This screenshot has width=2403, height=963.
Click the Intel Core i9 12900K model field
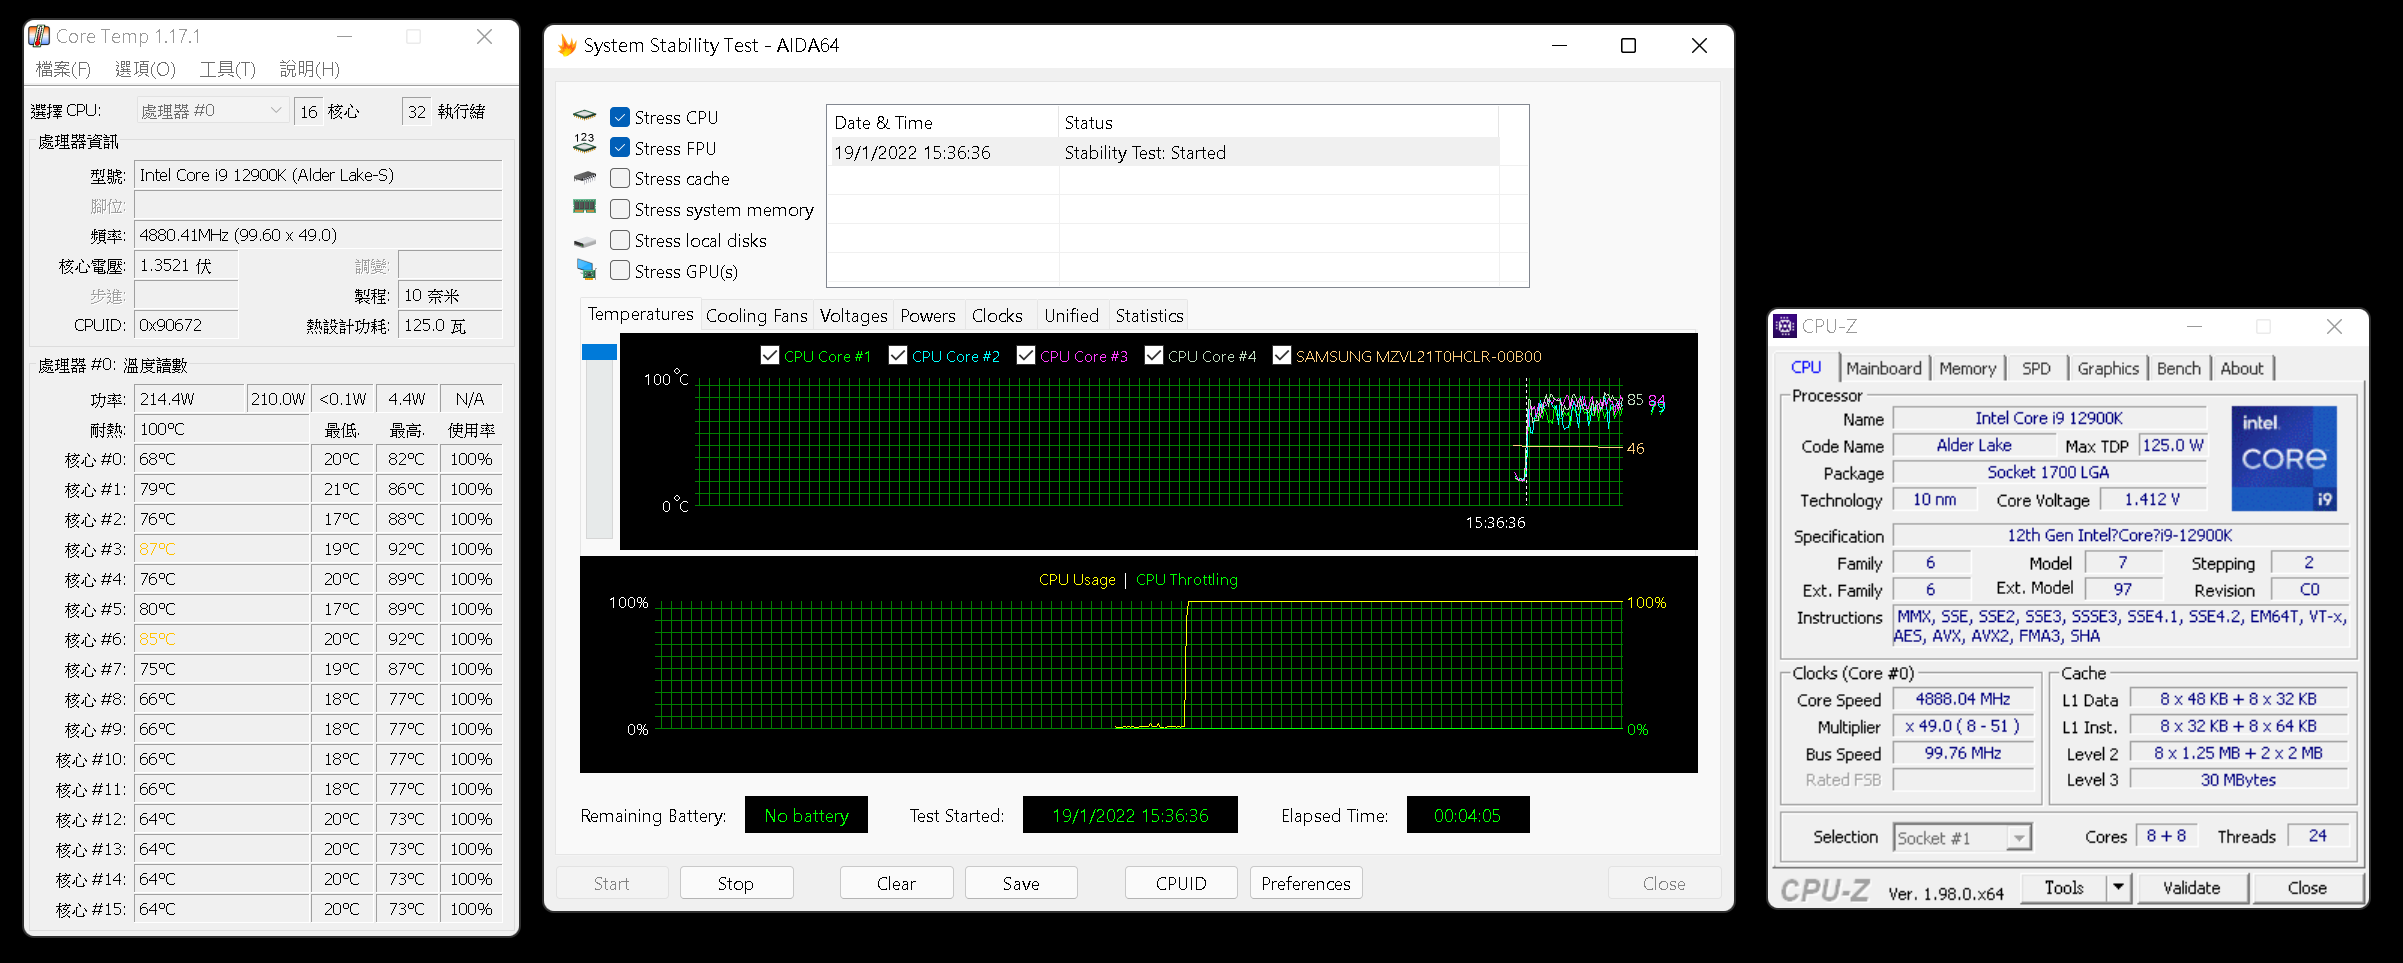point(318,175)
